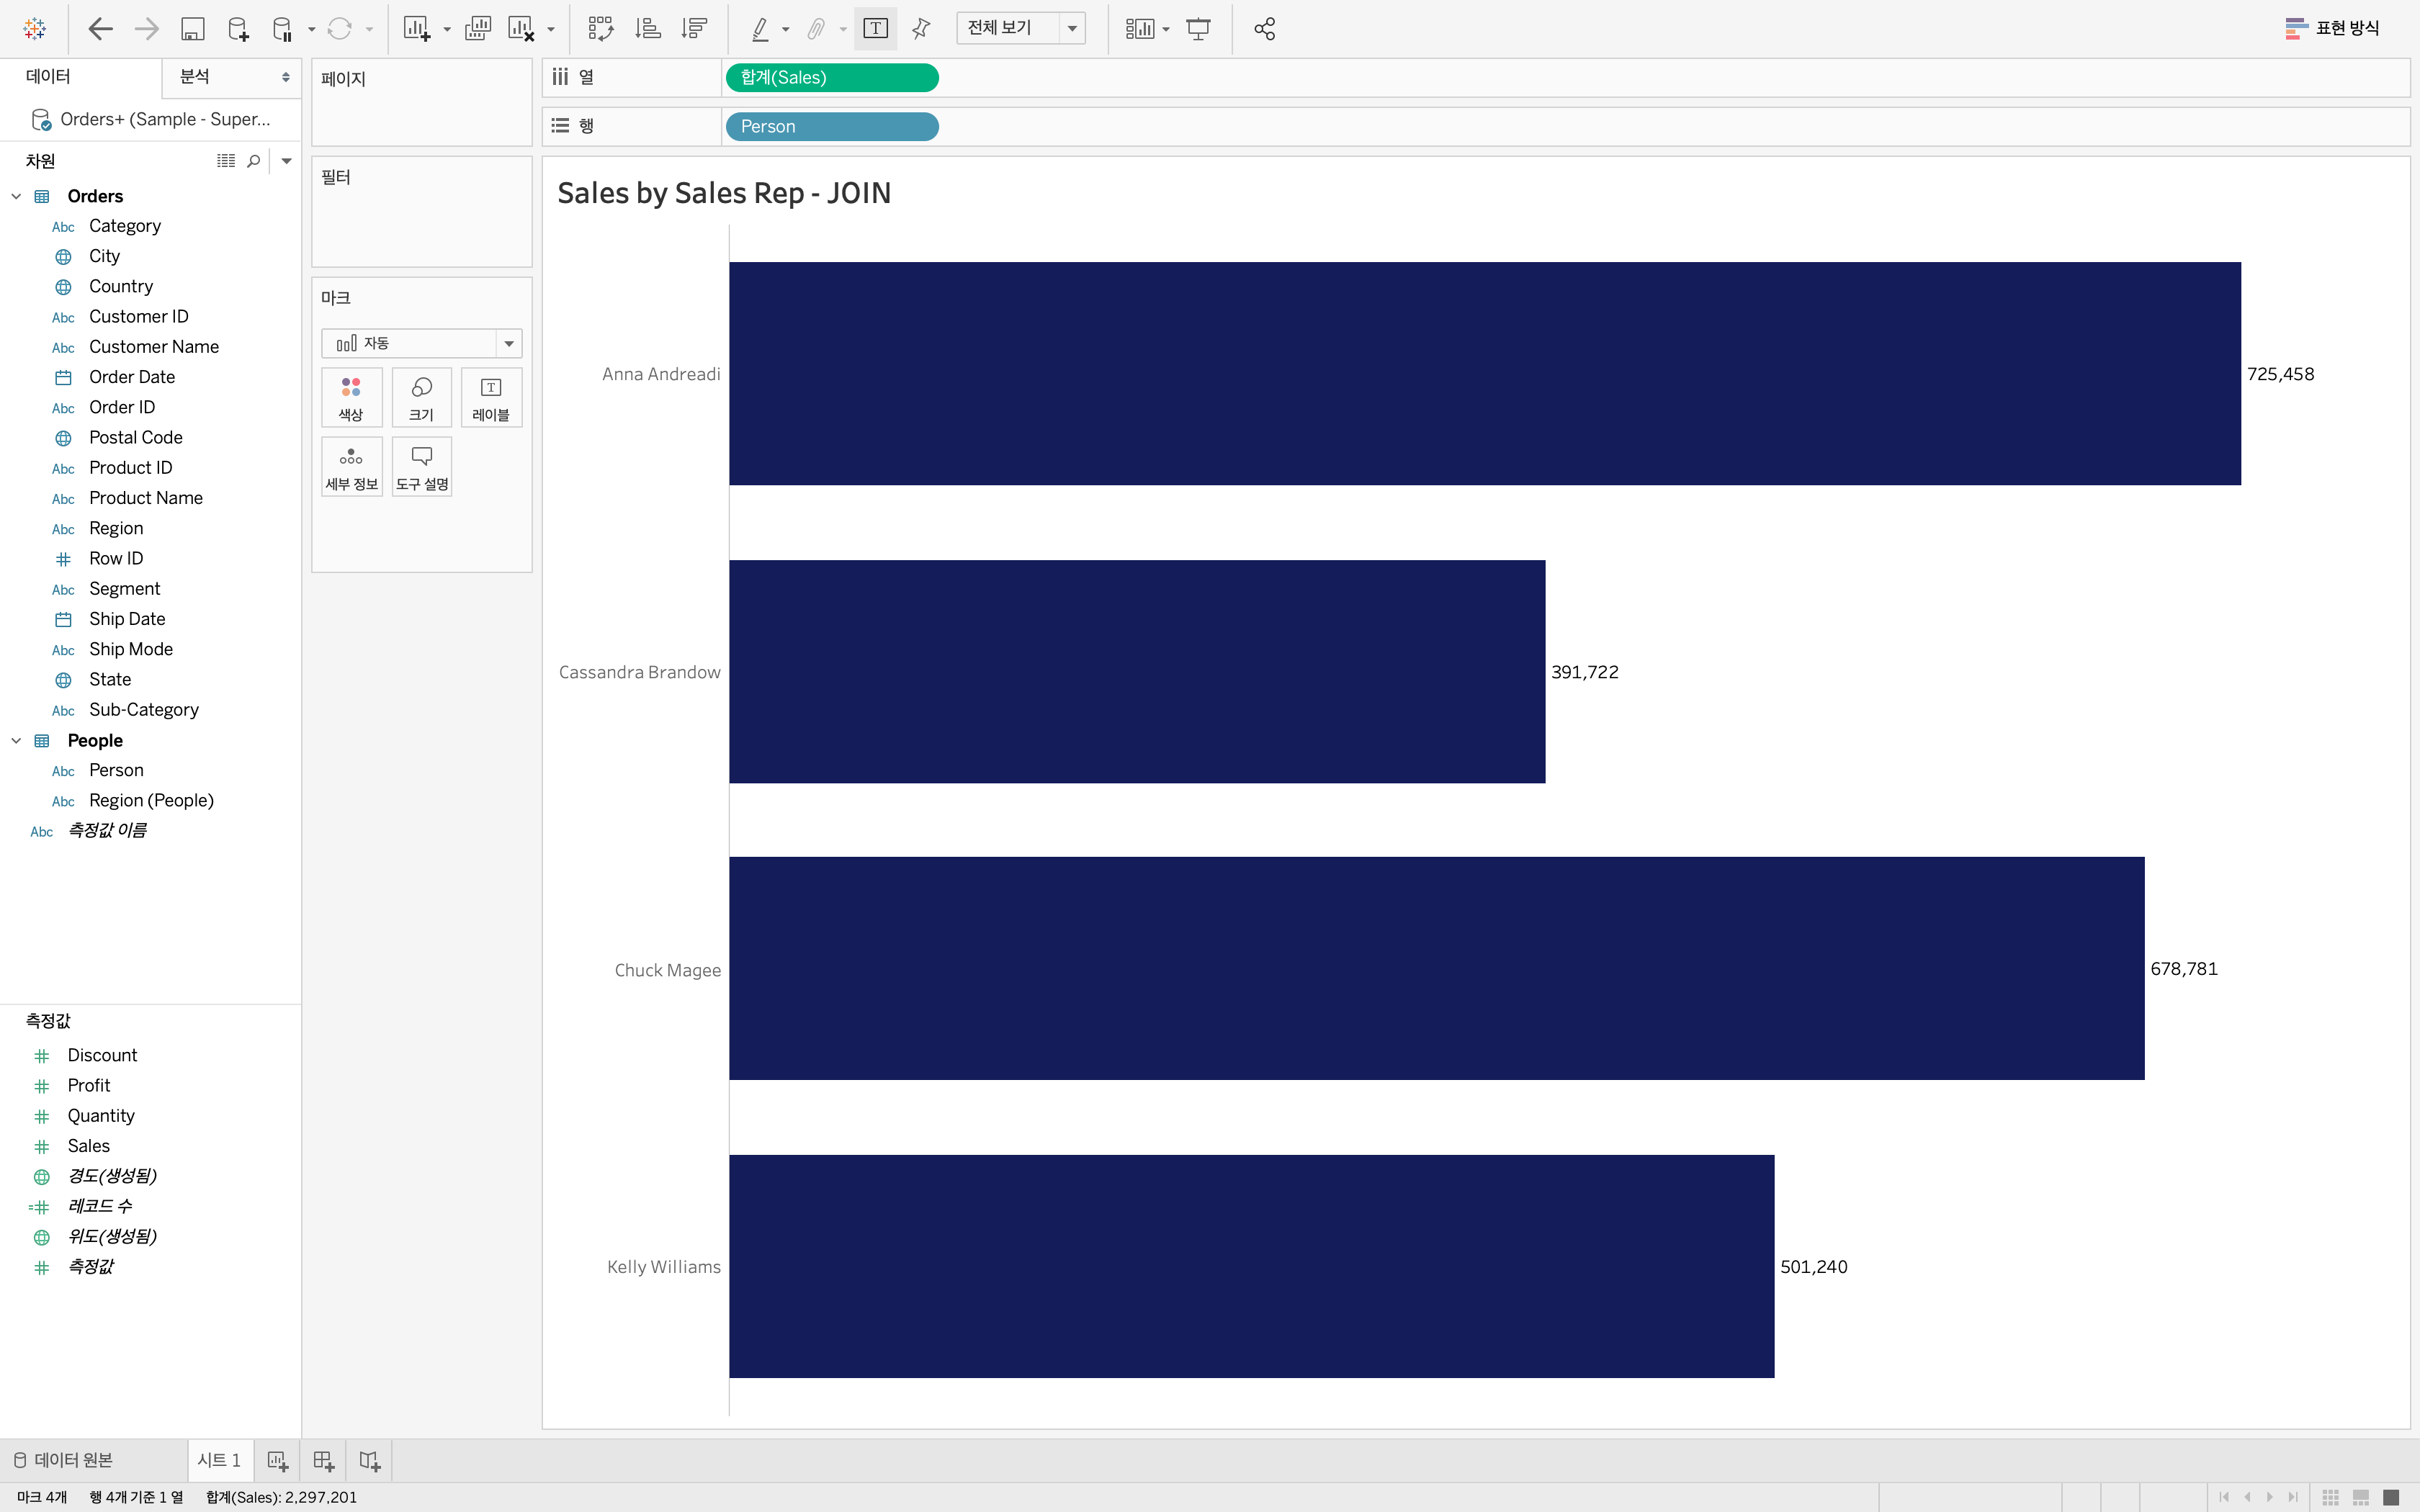
Task: Sort ascending using the toolbar icon
Action: (x=647, y=29)
